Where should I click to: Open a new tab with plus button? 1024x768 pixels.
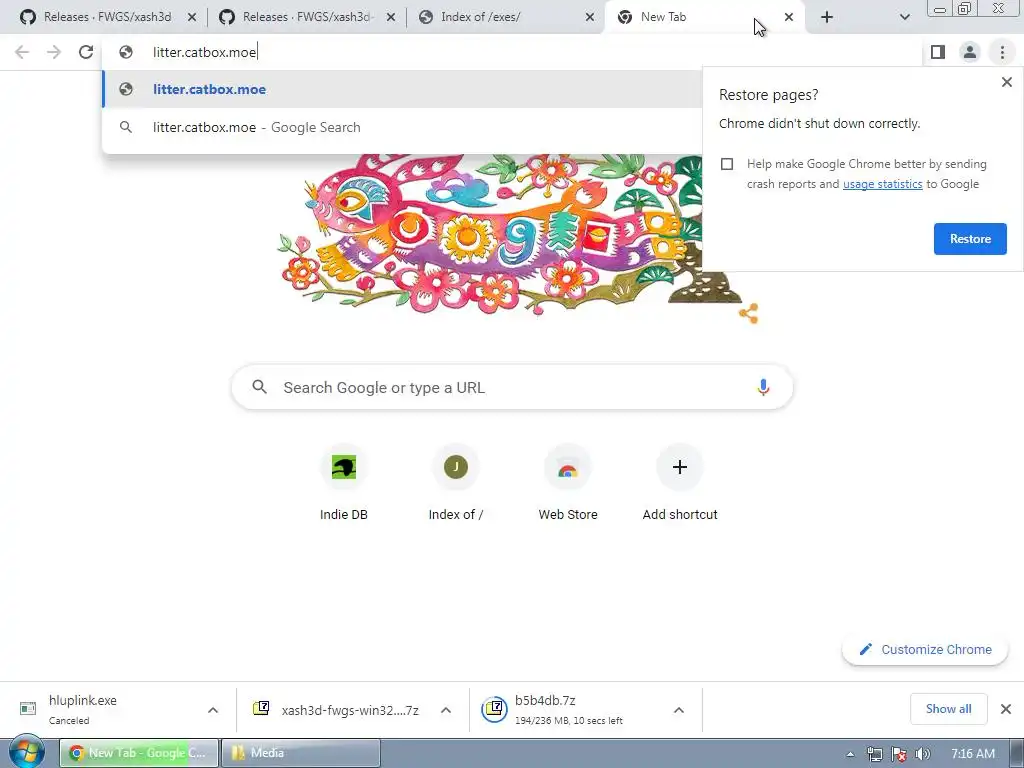tap(827, 18)
